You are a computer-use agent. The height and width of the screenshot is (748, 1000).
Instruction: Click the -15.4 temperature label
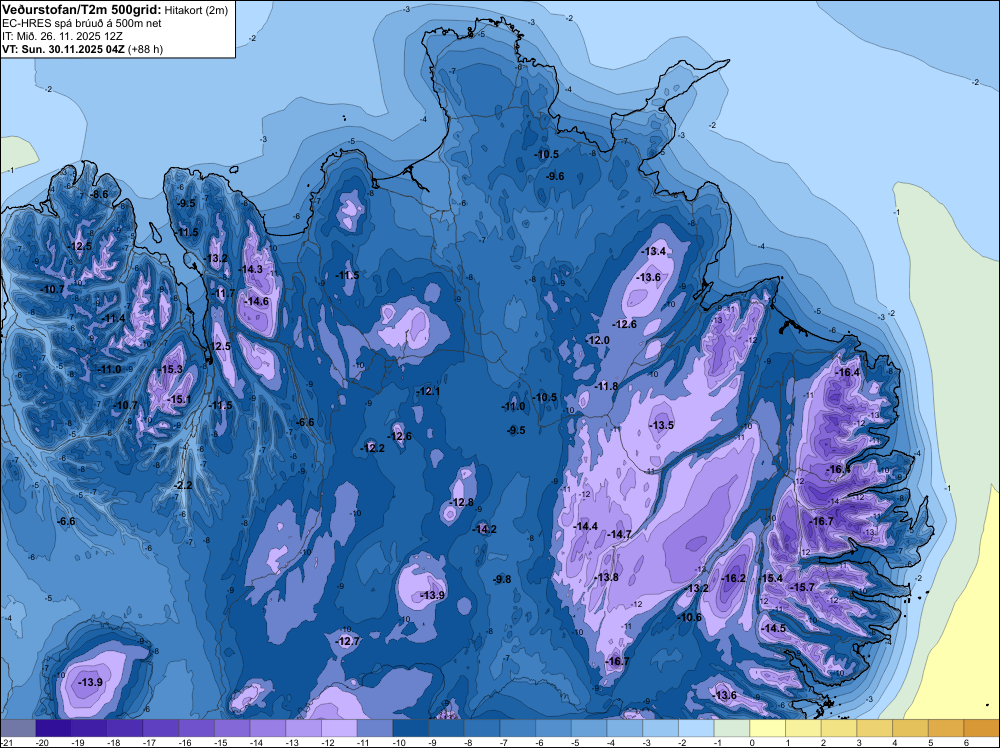pyautogui.click(x=771, y=578)
